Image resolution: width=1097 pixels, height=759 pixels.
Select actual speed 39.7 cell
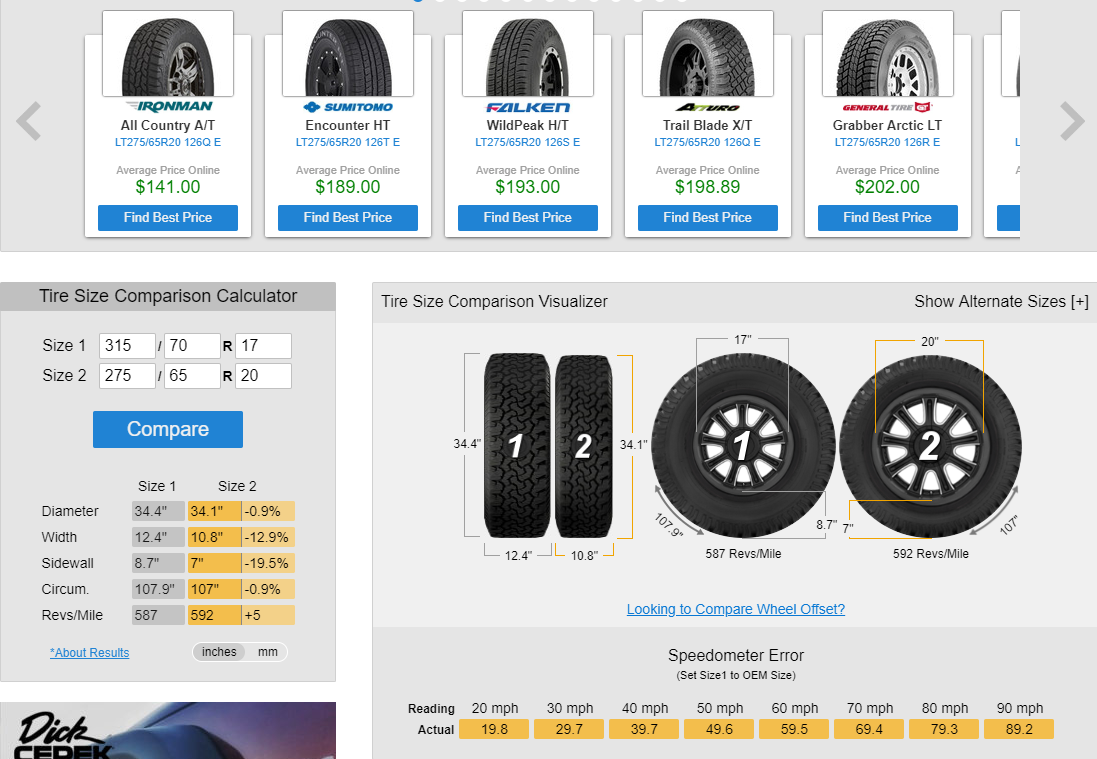pyautogui.click(x=644, y=730)
